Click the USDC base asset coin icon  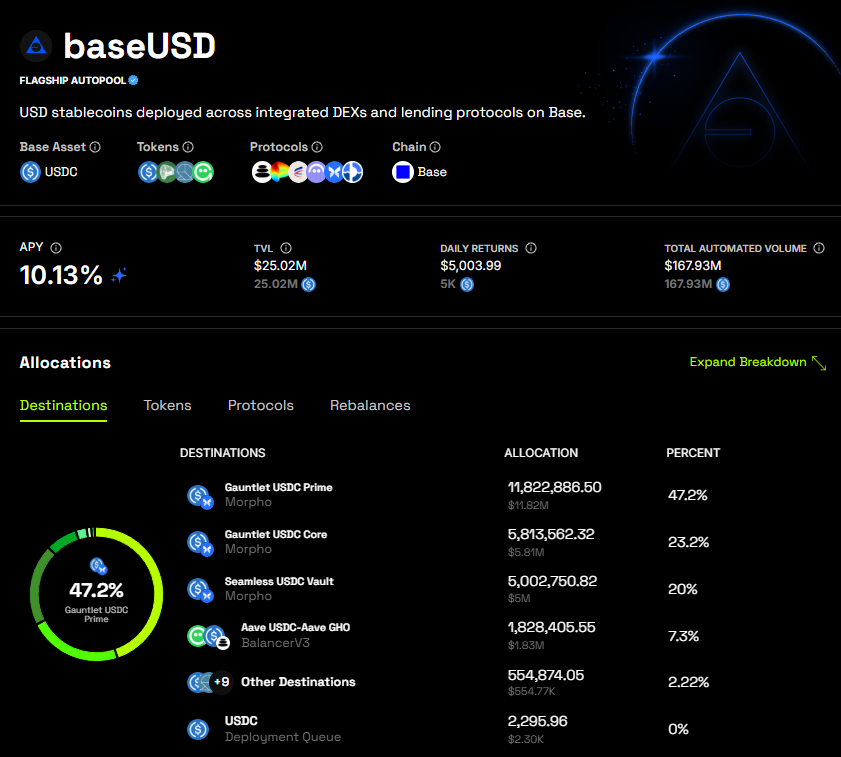(30, 172)
